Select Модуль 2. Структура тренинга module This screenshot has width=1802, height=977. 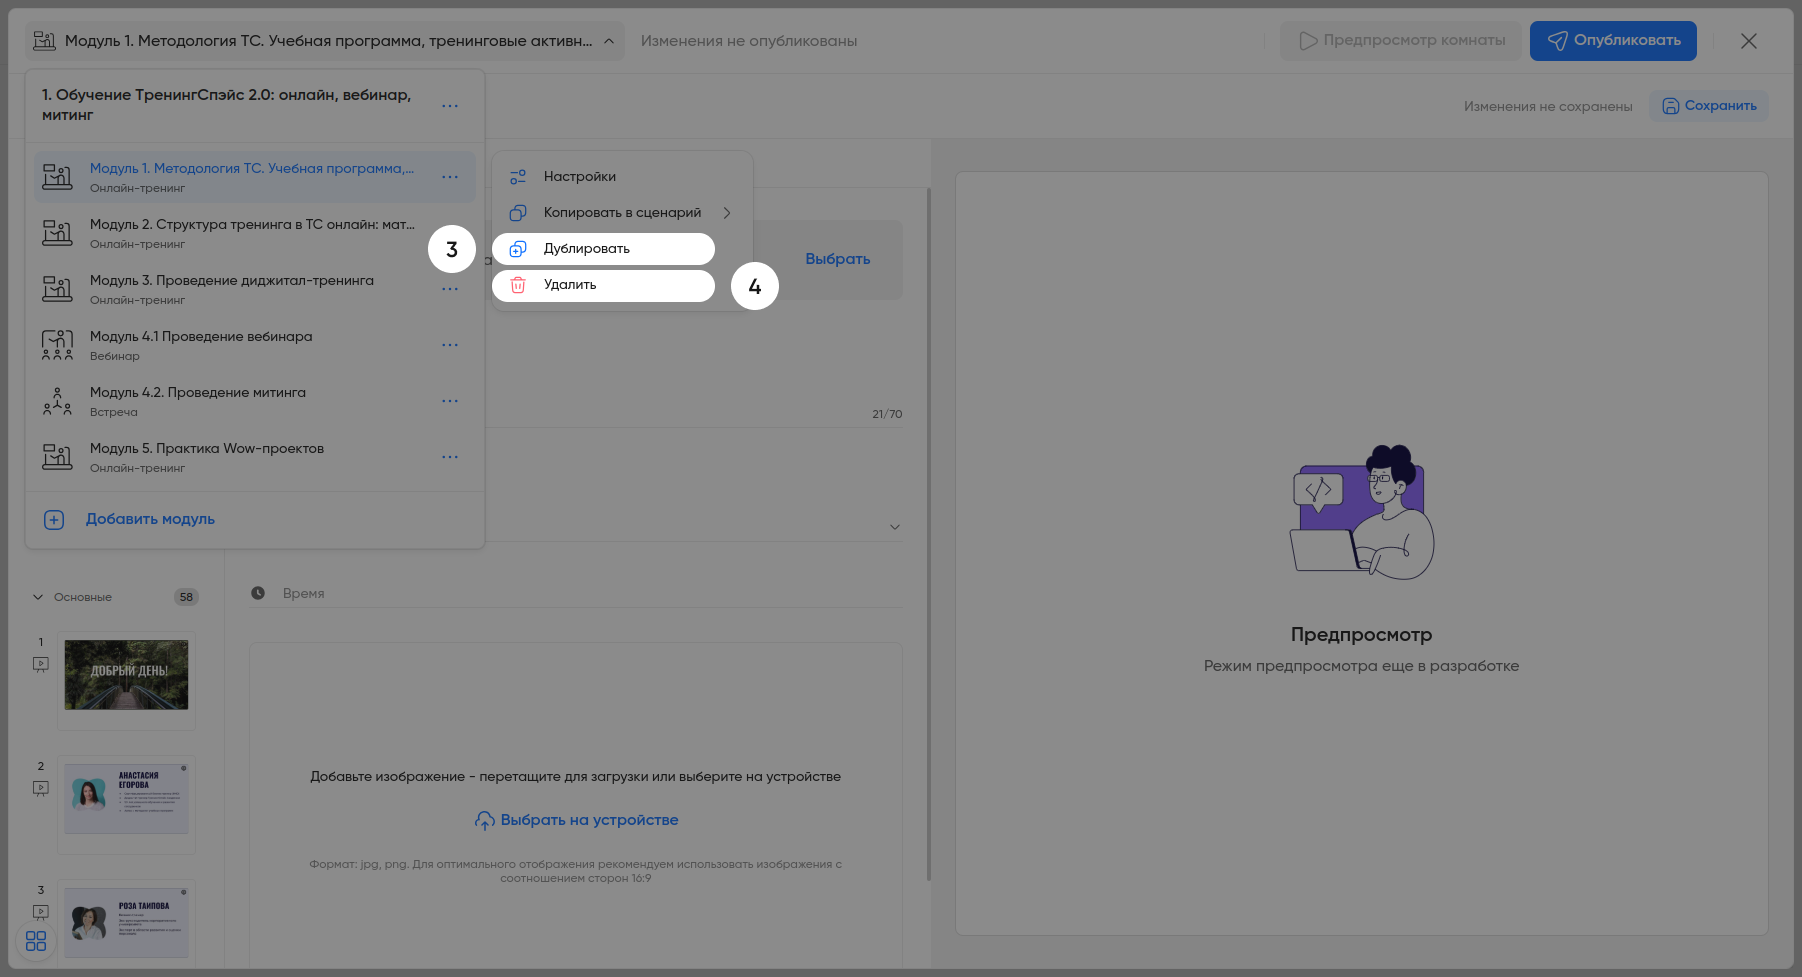[255, 233]
